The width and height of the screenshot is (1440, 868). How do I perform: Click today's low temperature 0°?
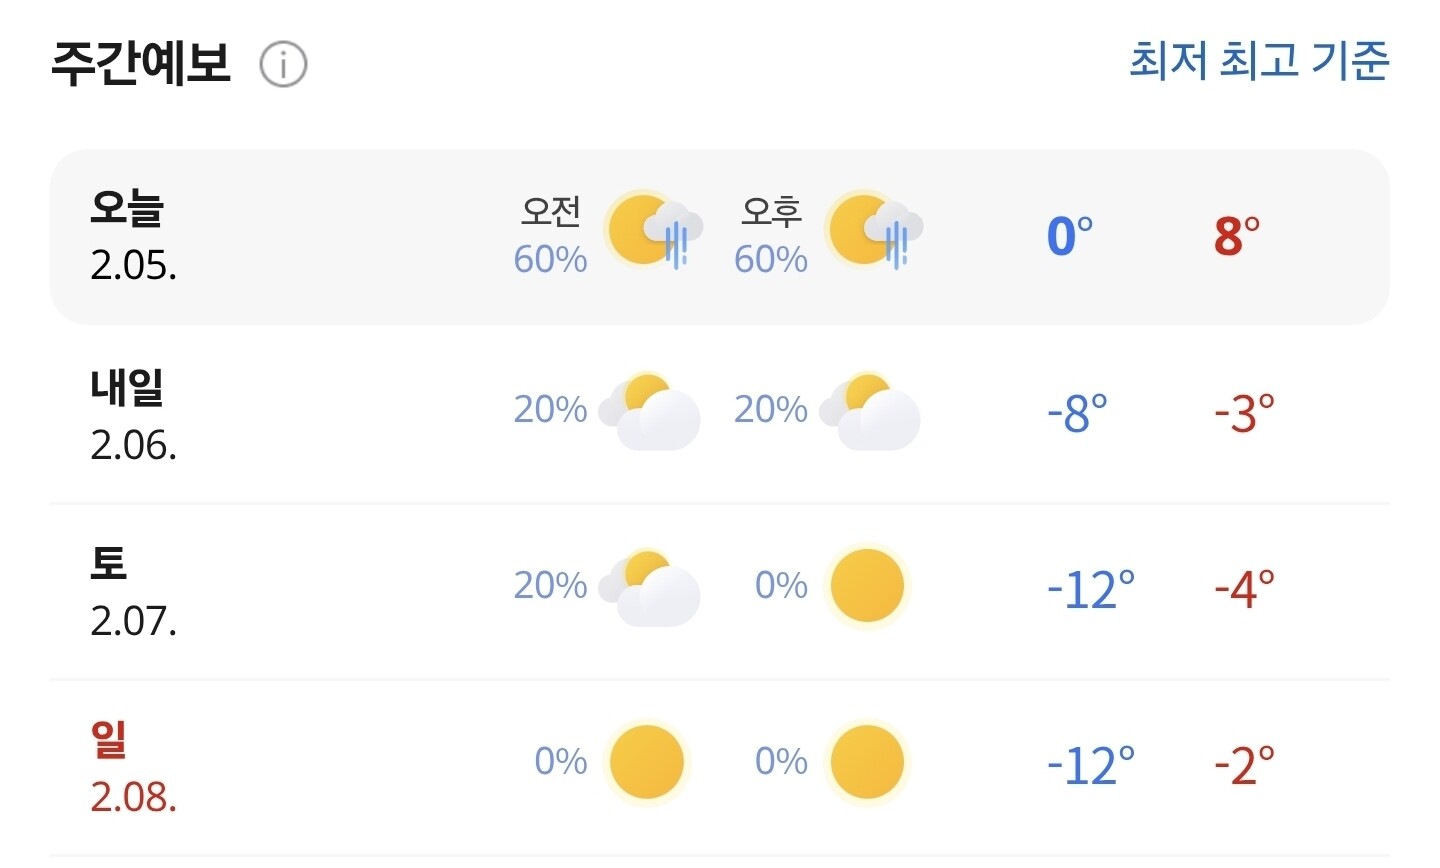(x=1069, y=237)
